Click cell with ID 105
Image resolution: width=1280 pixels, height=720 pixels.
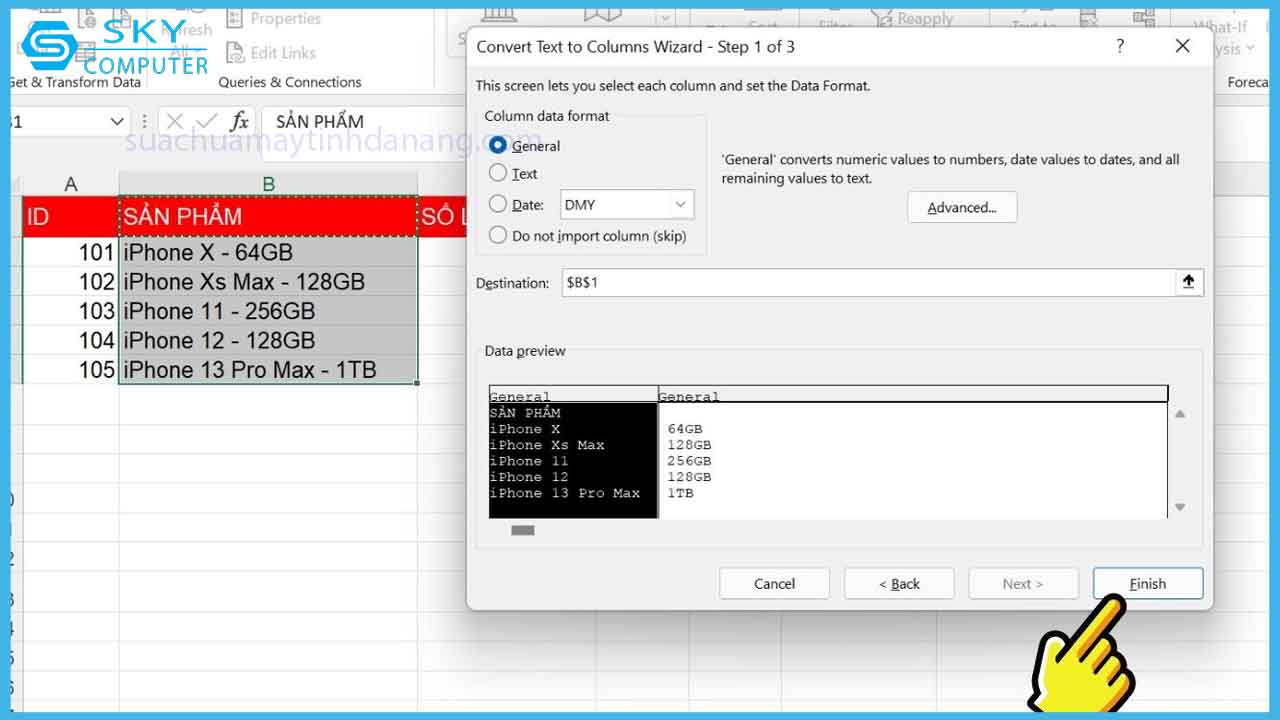70,370
